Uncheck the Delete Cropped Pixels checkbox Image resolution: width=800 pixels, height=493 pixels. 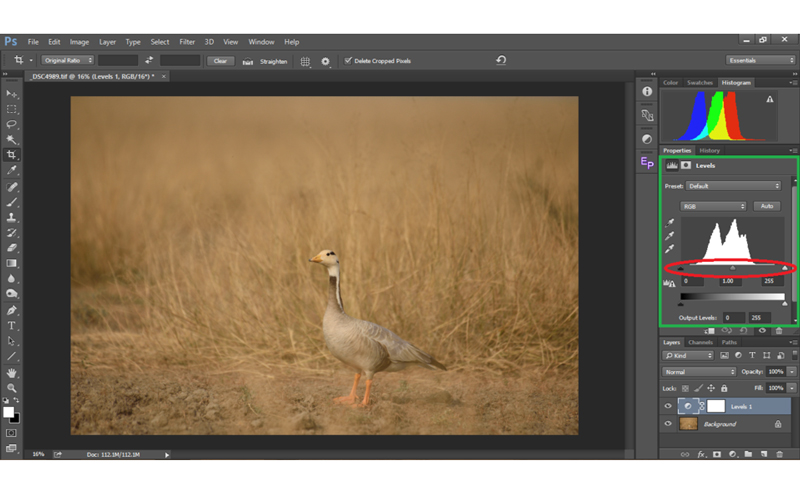coord(348,61)
